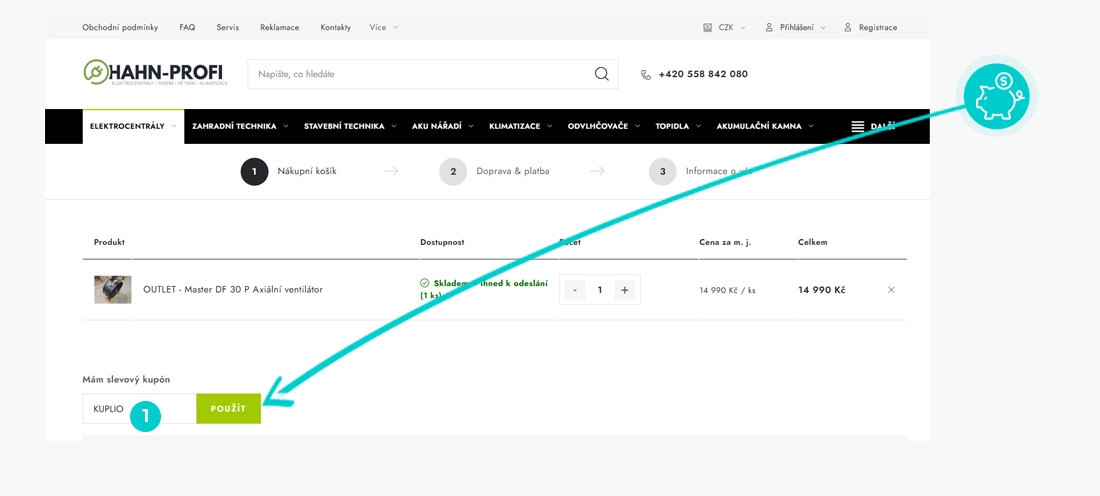
Task: Open the product thumbnail image
Action: tap(113, 290)
